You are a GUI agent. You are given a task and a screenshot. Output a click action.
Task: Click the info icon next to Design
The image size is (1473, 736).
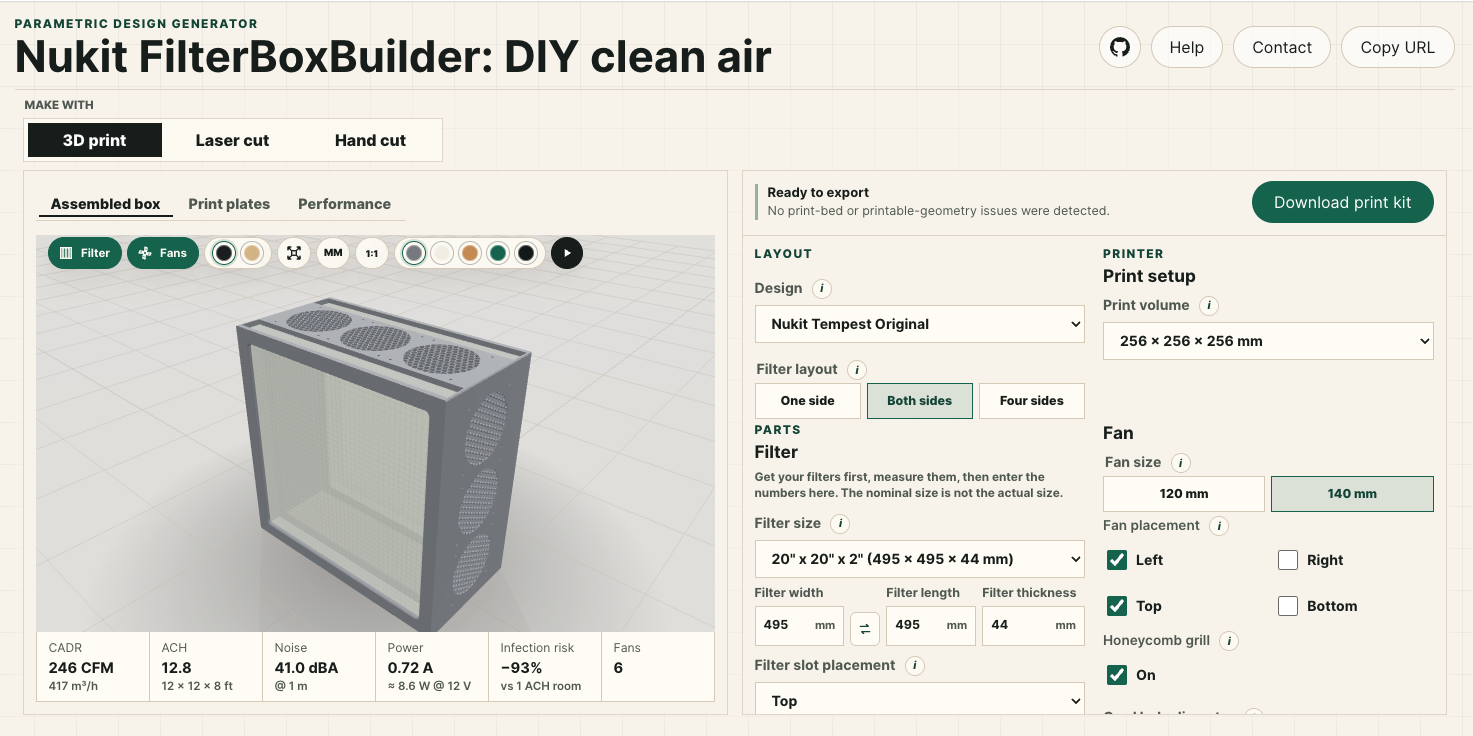(822, 288)
